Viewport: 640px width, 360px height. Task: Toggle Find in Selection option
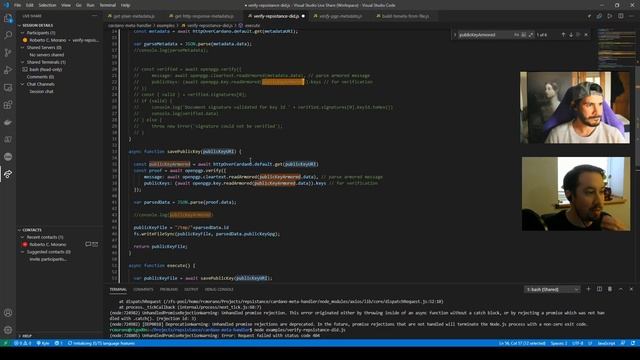coord(578,35)
